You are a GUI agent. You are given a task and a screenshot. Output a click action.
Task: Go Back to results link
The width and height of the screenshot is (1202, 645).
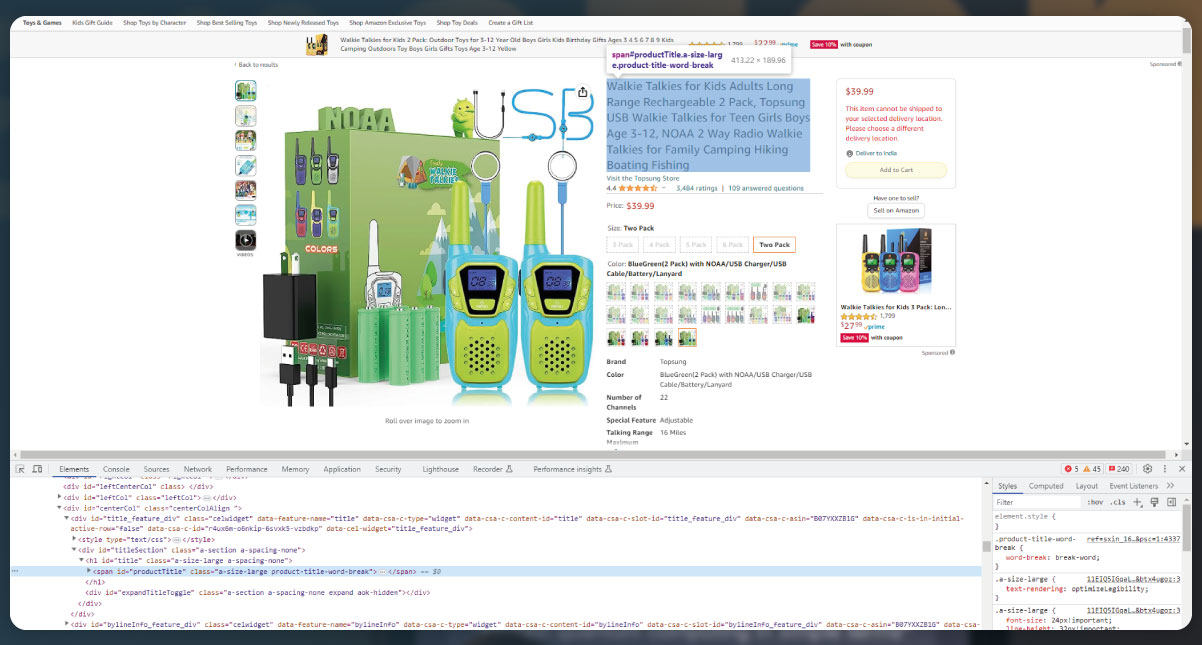click(x=257, y=64)
